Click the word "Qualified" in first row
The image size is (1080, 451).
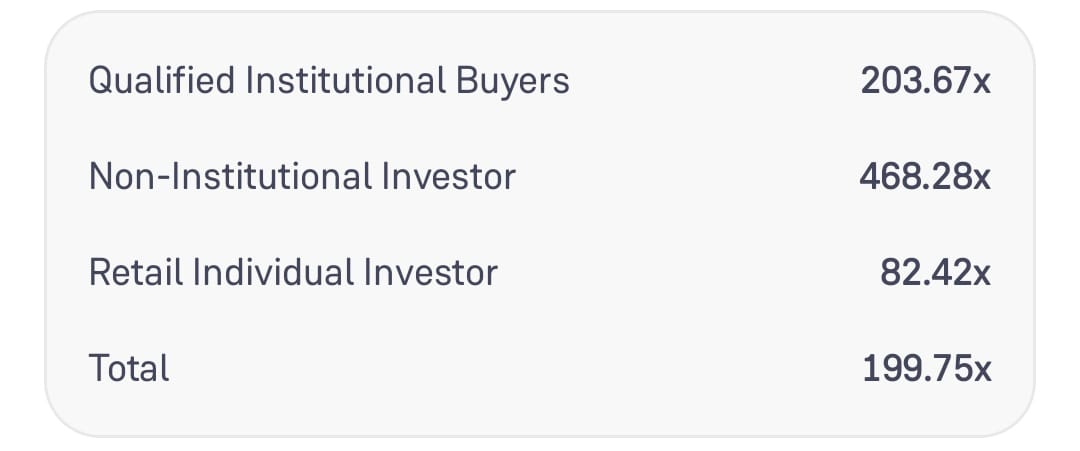(162, 81)
